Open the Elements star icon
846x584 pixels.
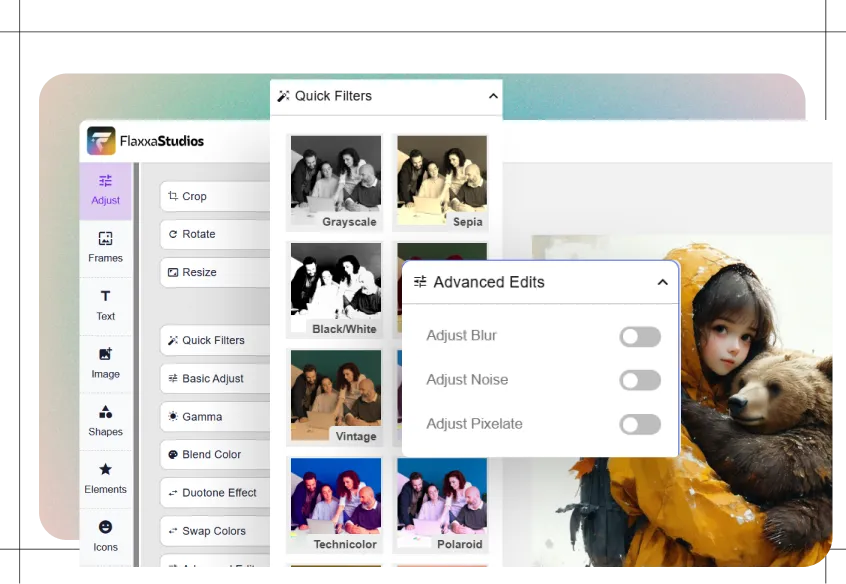coord(105,478)
